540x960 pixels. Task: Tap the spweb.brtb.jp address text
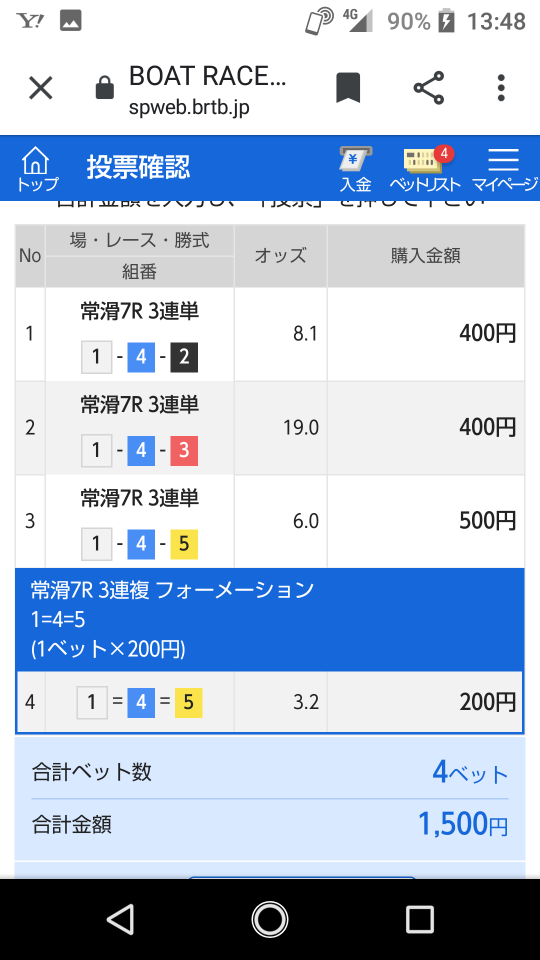pos(189,108)
